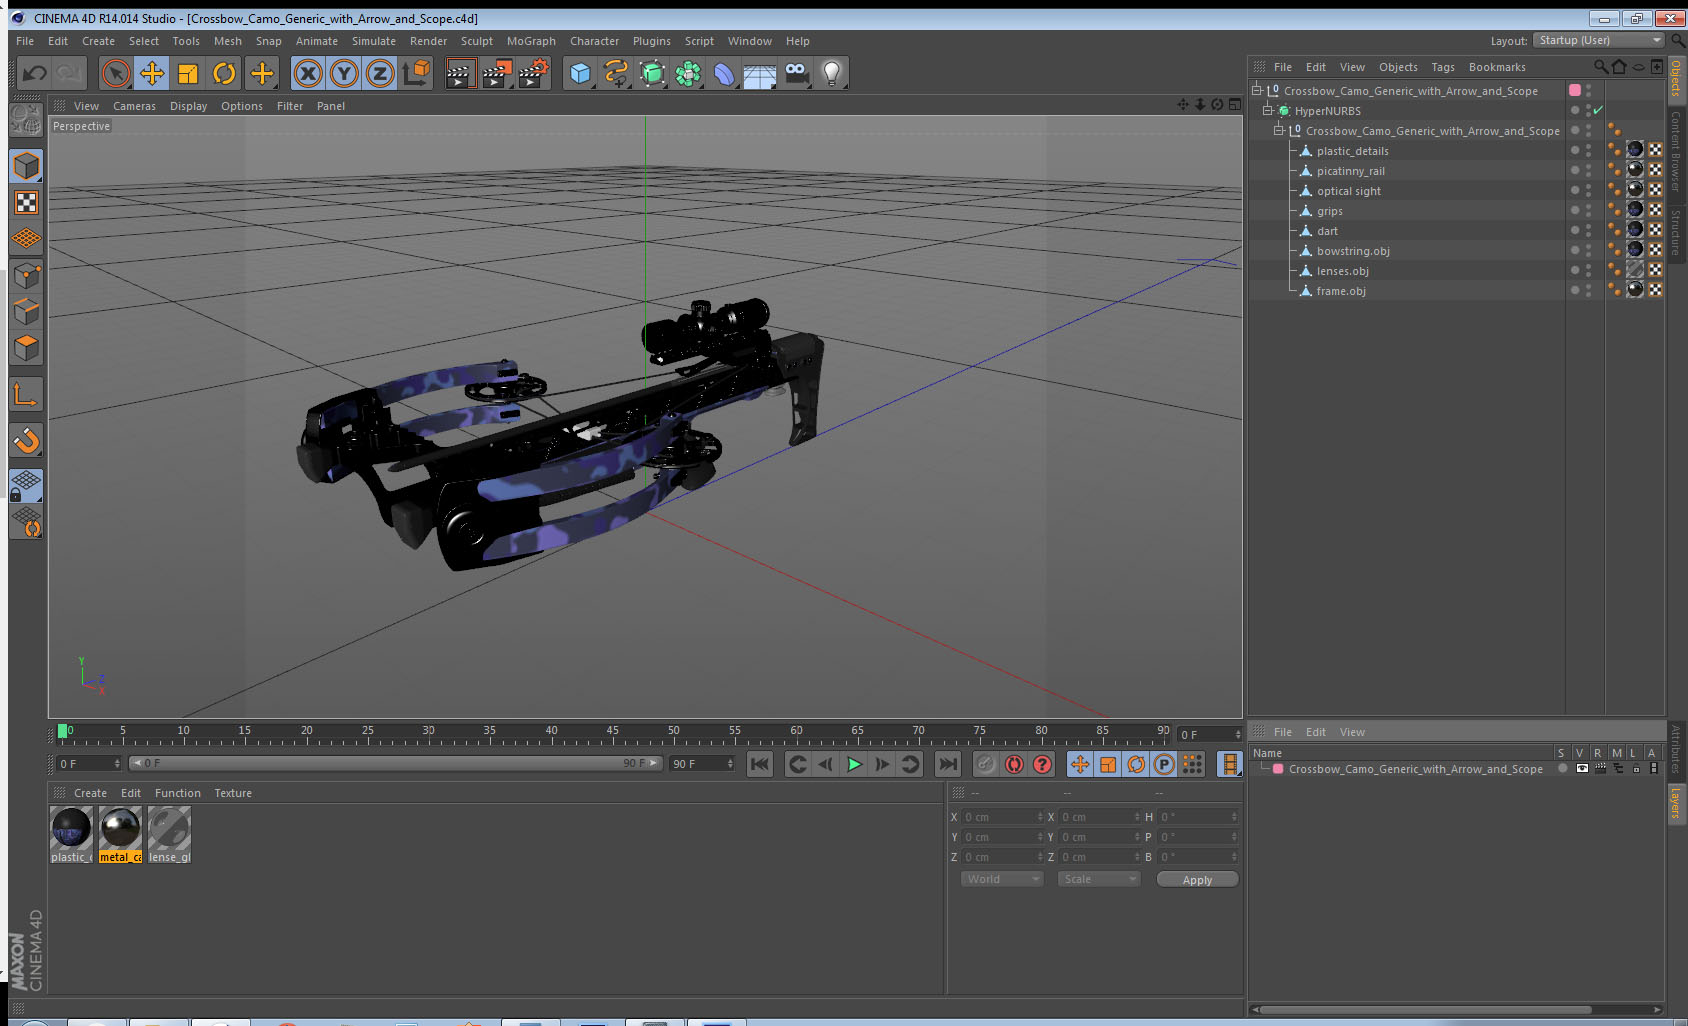
Task: Collapse the HyperNURBS tree node
Action: click(x=1267, y=111)
